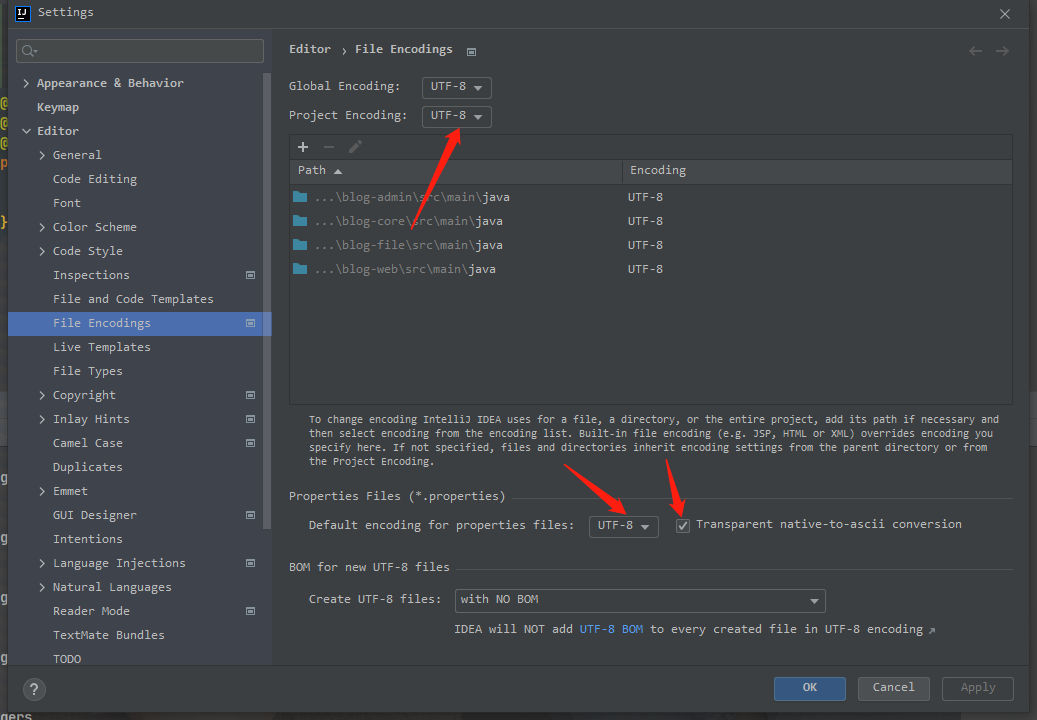Image resolution: width=1037 pixels, height=720 pixels.
Task: Sort by the Path column header
Action: coord(456,171)
